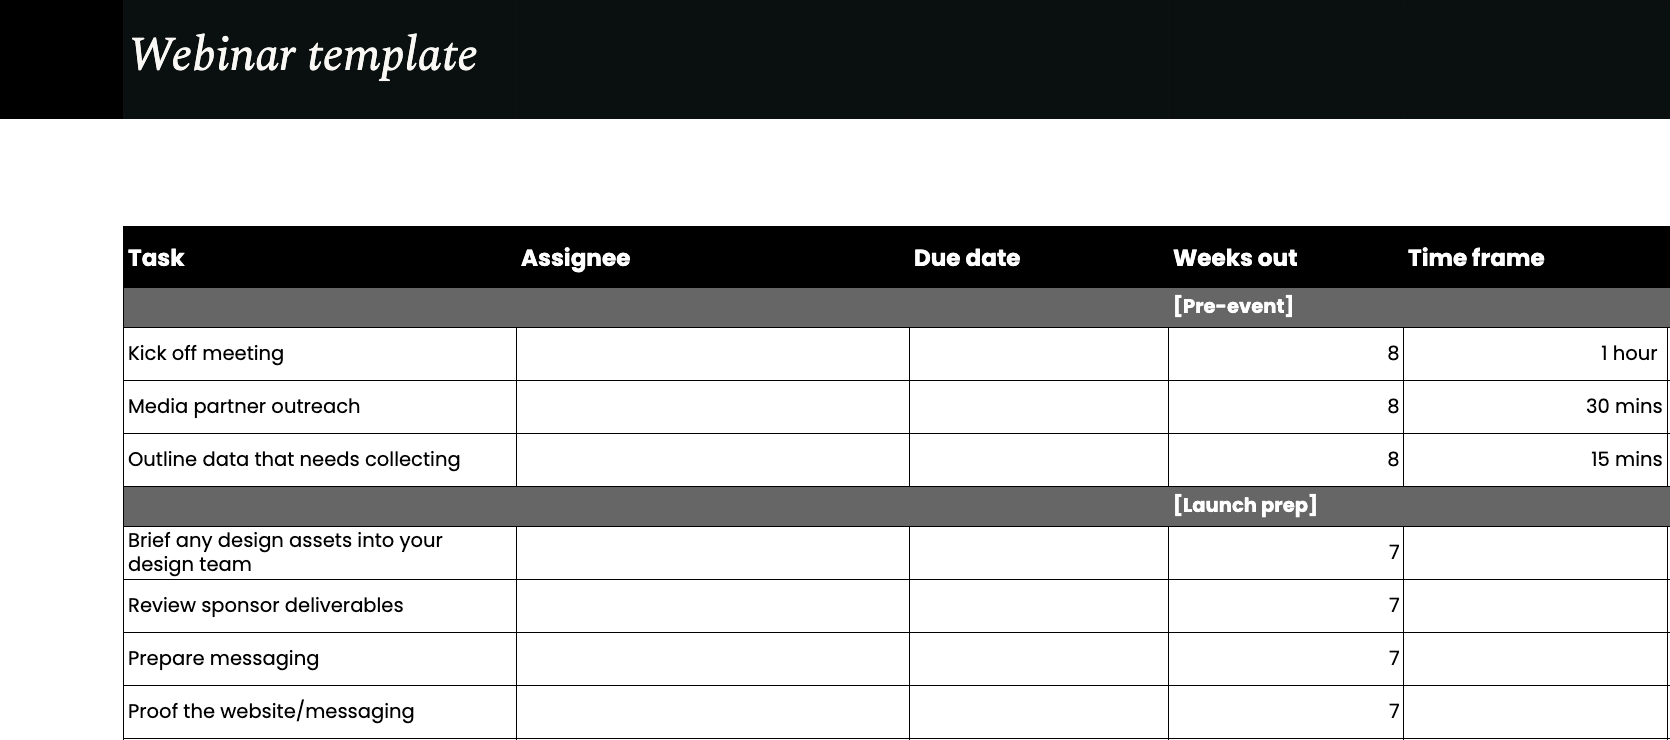Click Due date field for Media partner outreach
The width and height of the screenshot is (1670, 740).
click(x=1038, y=407)
